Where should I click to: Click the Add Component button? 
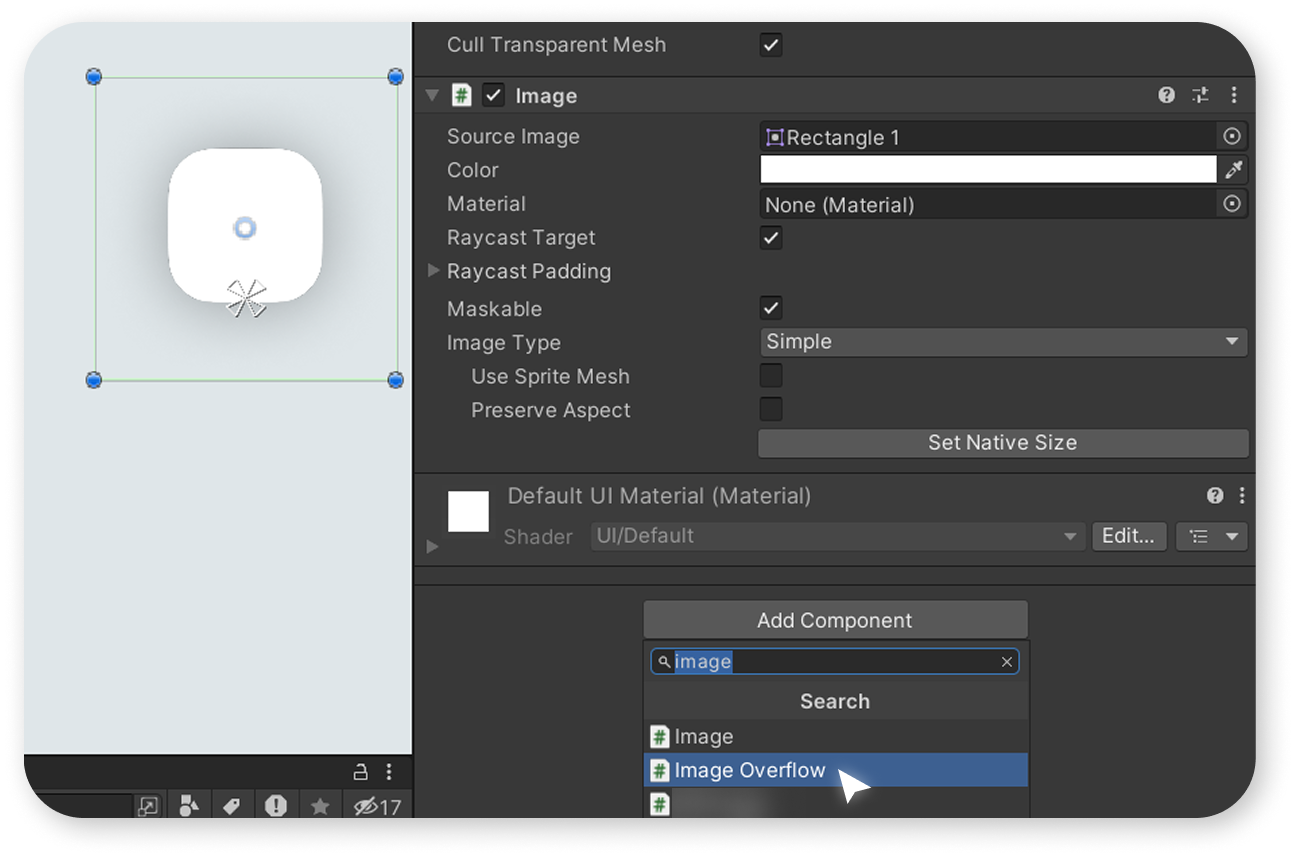835,620
